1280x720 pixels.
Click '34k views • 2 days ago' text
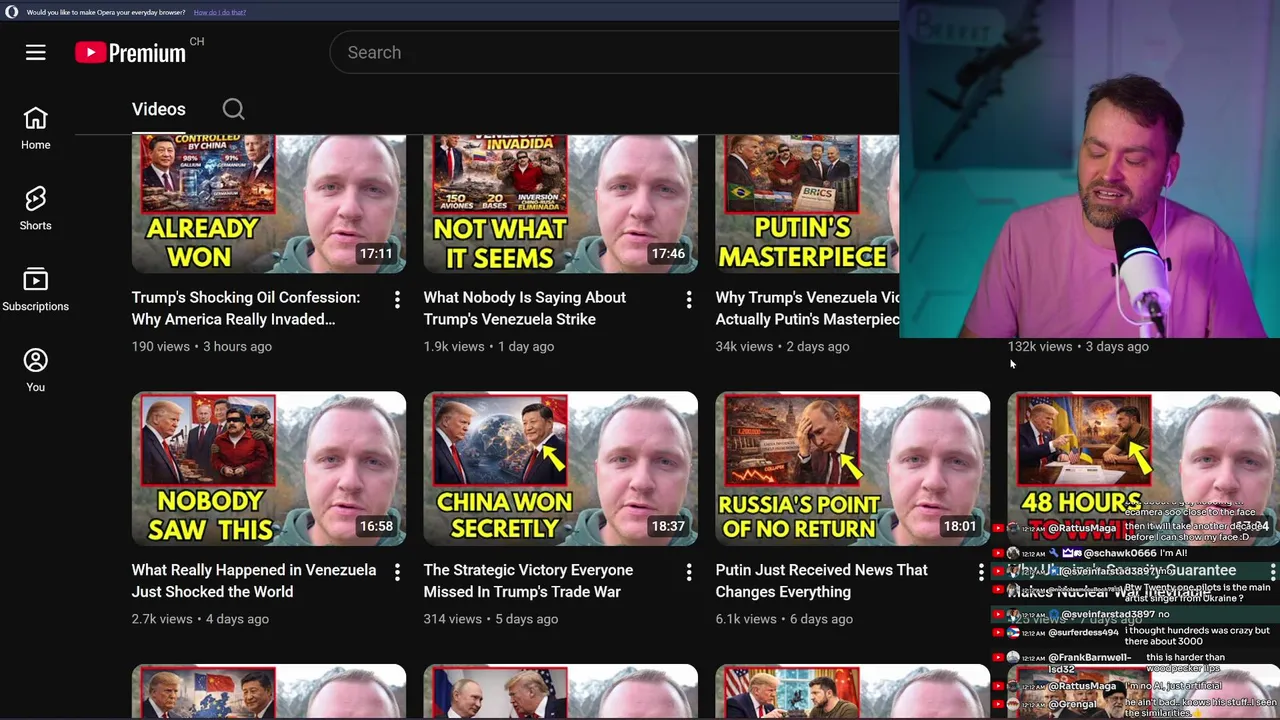[782, 346]
